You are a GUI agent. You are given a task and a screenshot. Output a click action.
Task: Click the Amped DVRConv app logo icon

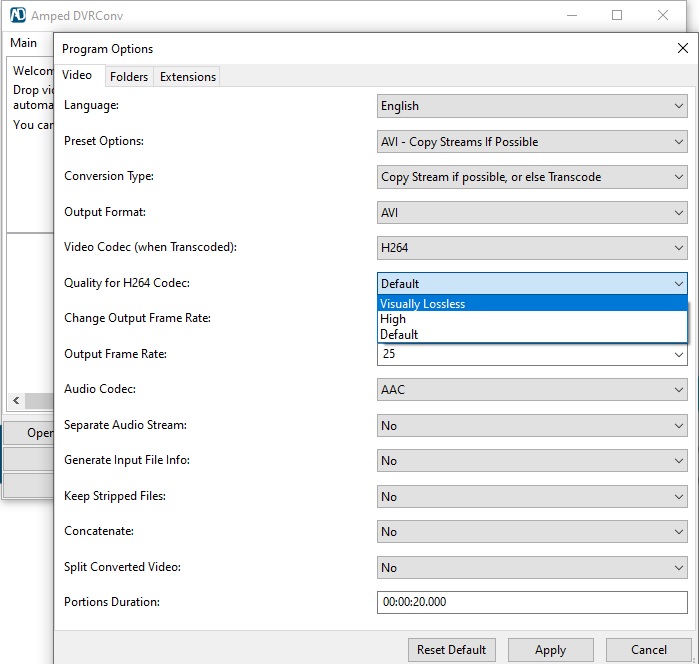(x=18, y=15)
